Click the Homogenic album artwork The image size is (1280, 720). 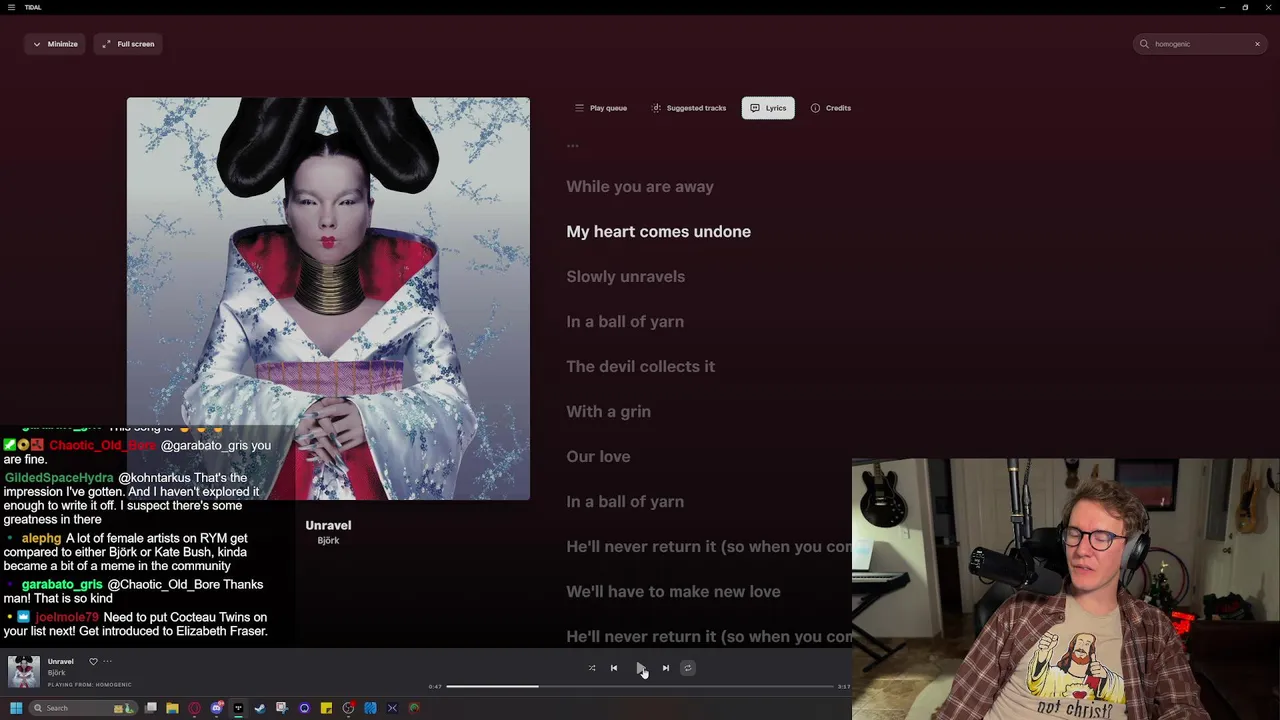(x=328, y=298)
